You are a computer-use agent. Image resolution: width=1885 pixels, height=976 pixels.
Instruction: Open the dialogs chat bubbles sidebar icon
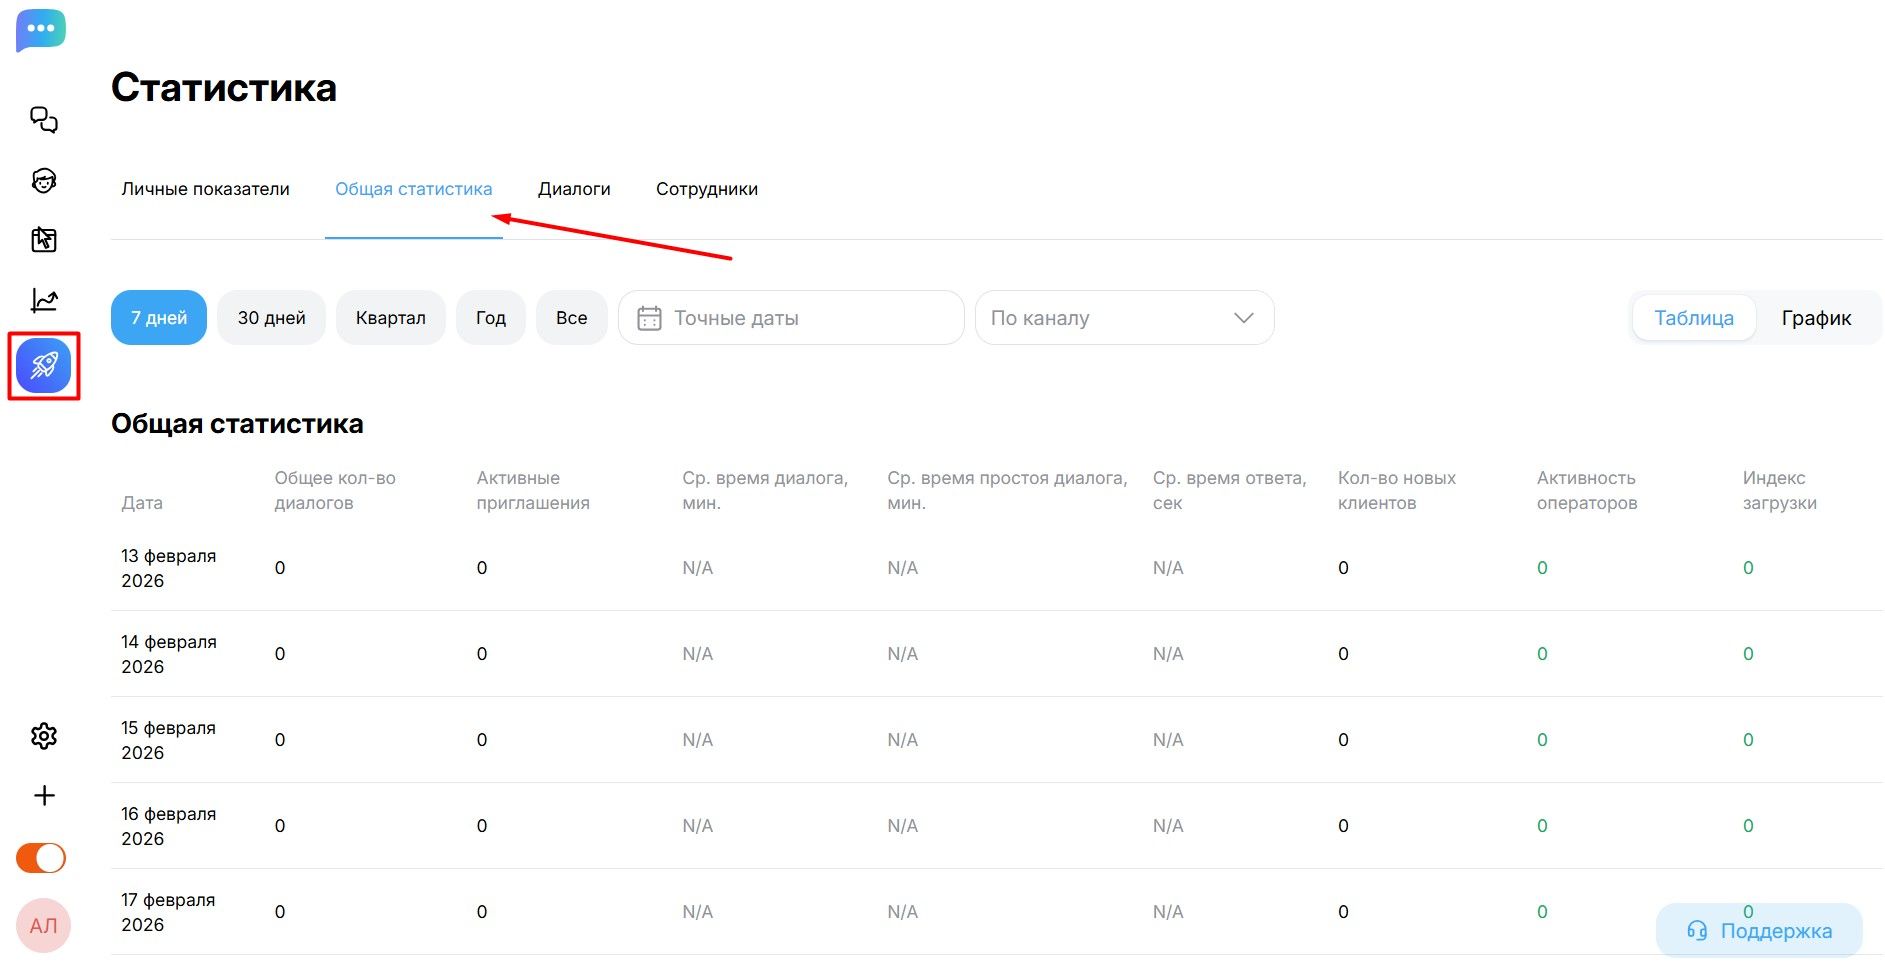(x=44, y=120)
